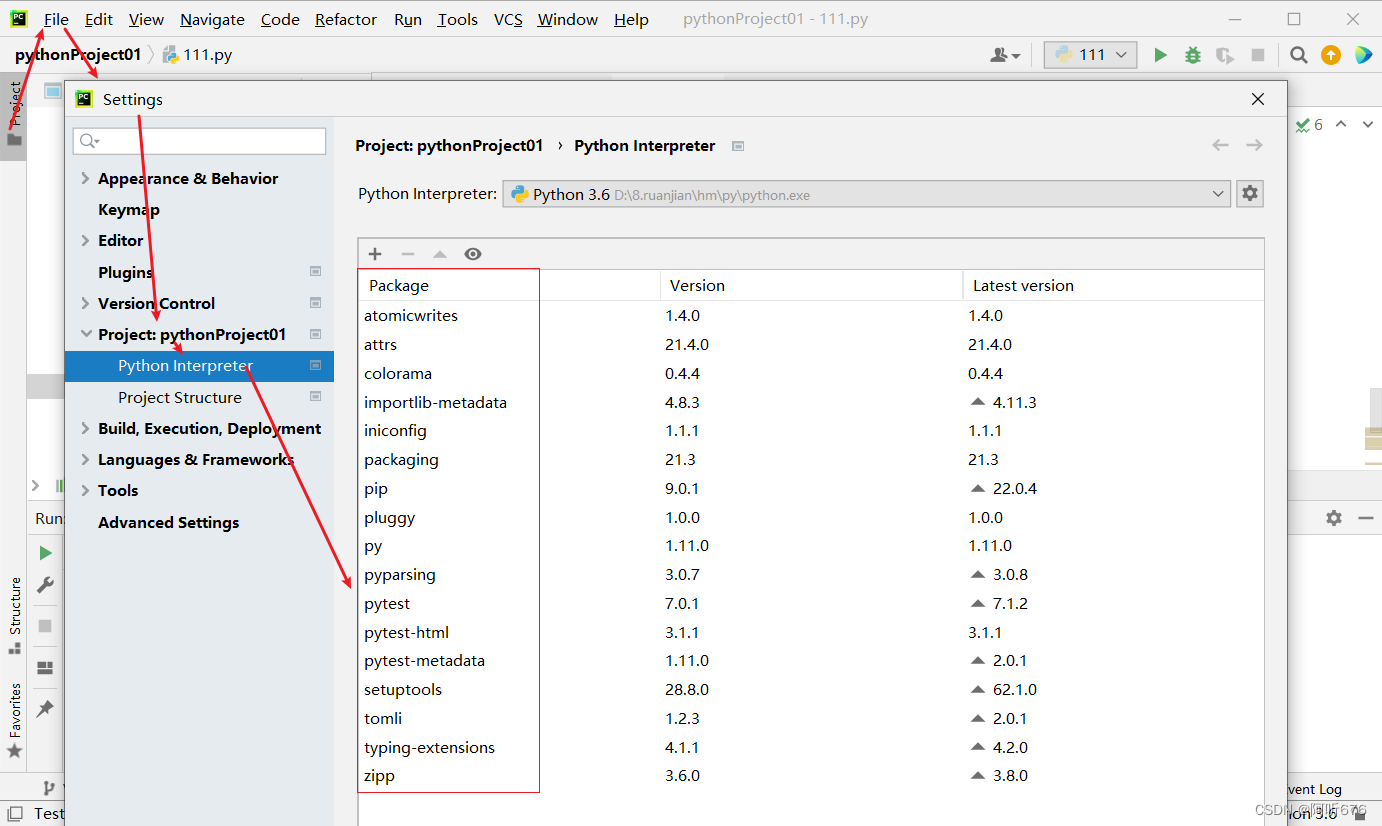This screenshot has height=826, width=1382.
Task: Expand the Appearance & Behavior section
Action: coord(84,178)
